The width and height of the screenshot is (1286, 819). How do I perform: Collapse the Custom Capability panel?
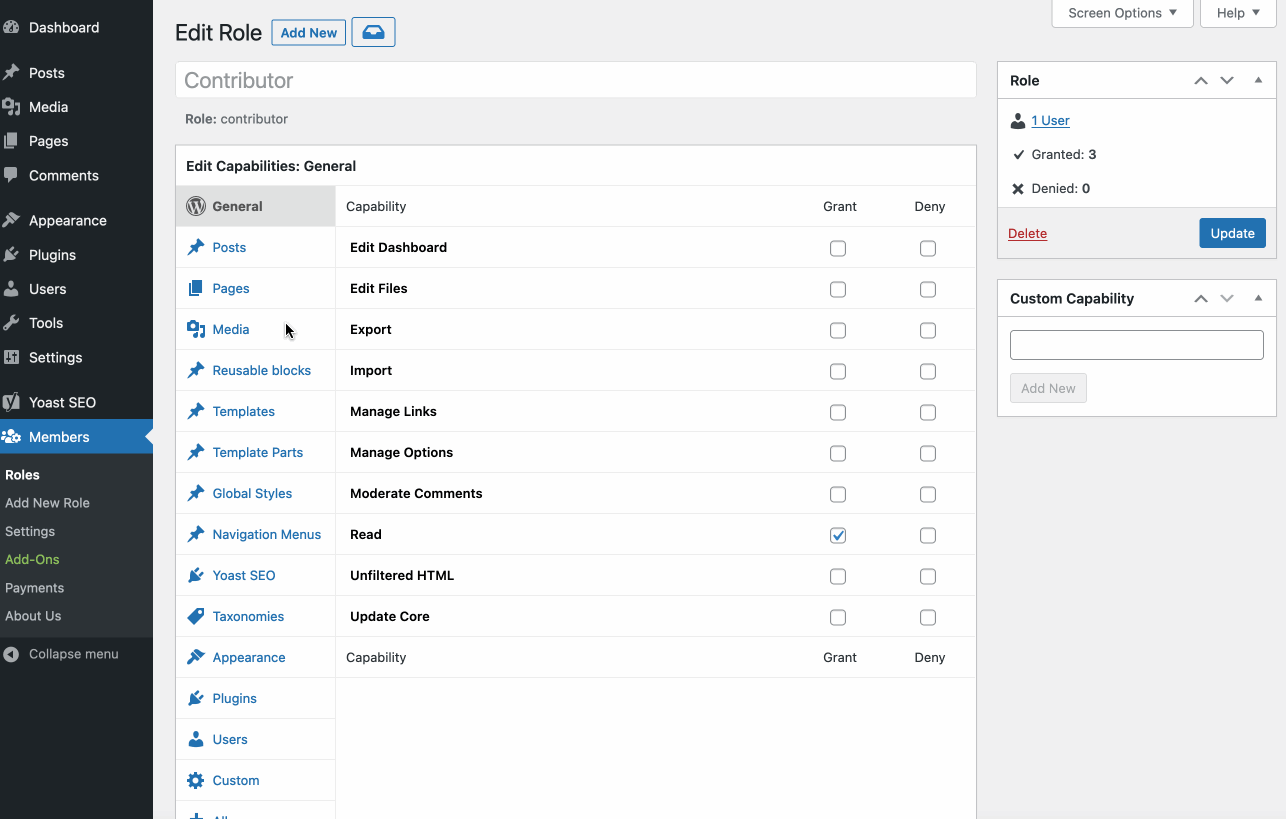coord(1258,298)
